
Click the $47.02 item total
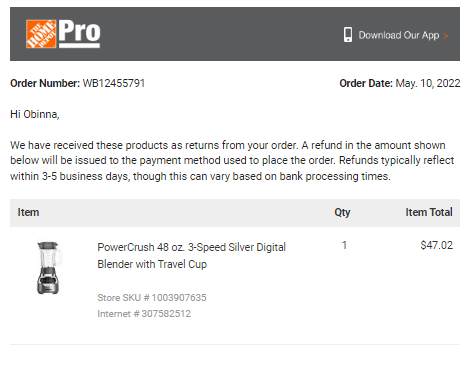tap(437, 245)
